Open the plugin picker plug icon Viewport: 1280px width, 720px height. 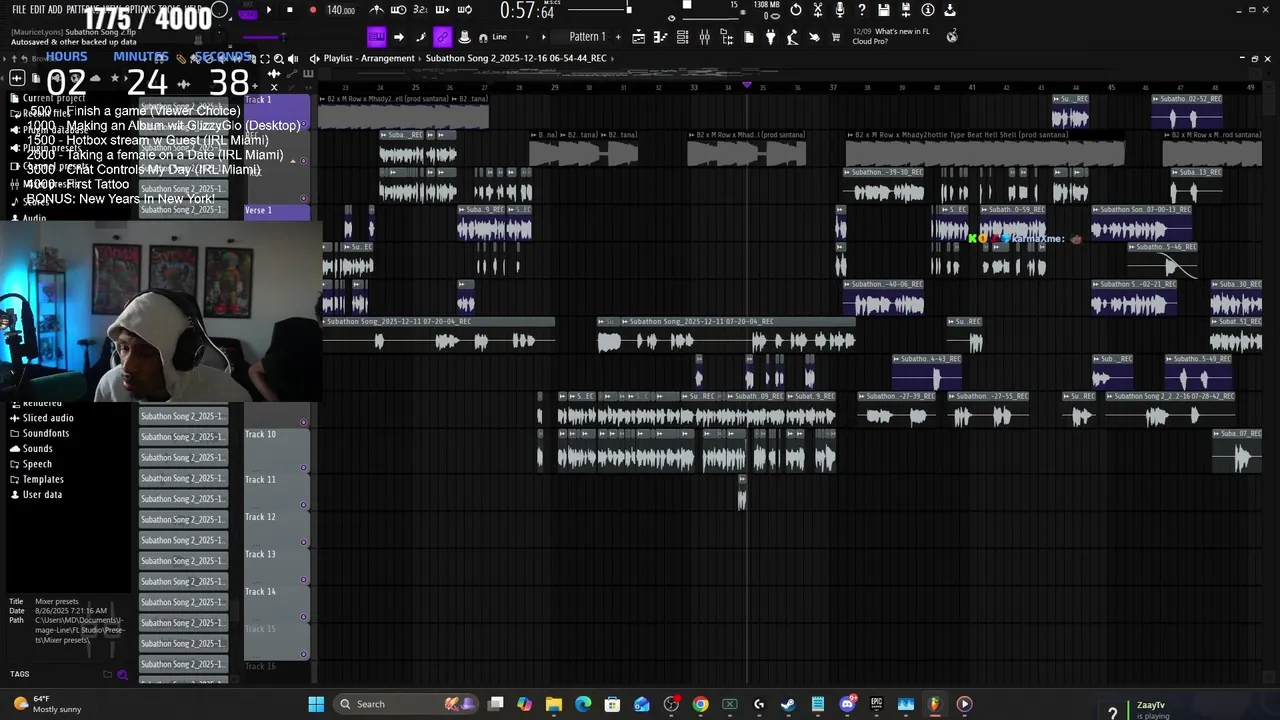click(770, 37)
